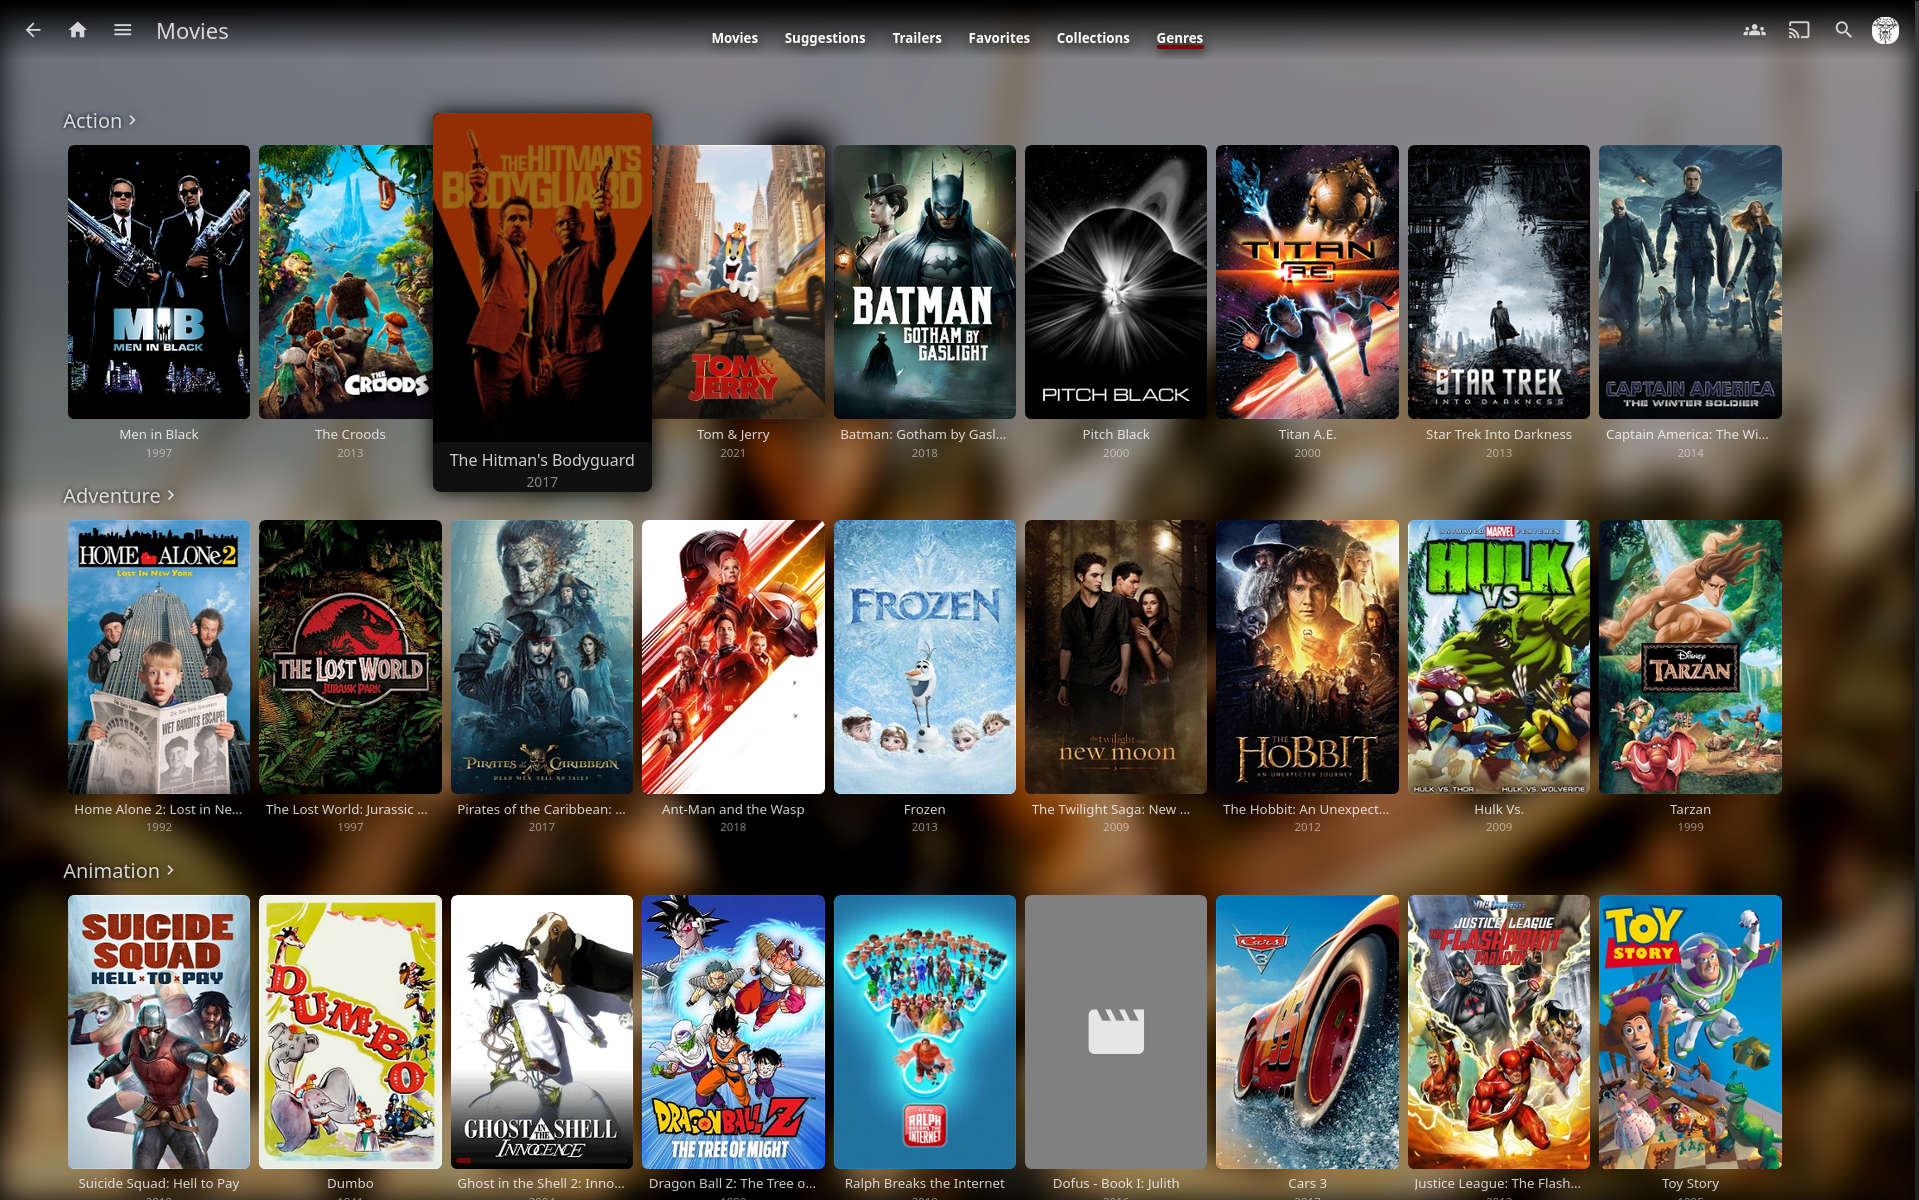
Task: Click the cast to device icon
Action: click(x=1799, y=30)
